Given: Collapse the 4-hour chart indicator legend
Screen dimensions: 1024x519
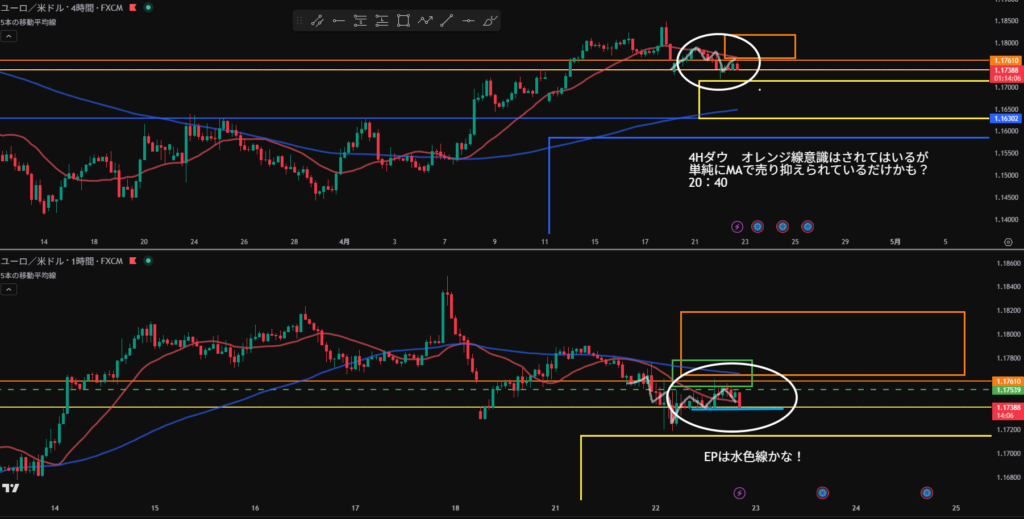Looking at the screenshot, I should point(8,37).
